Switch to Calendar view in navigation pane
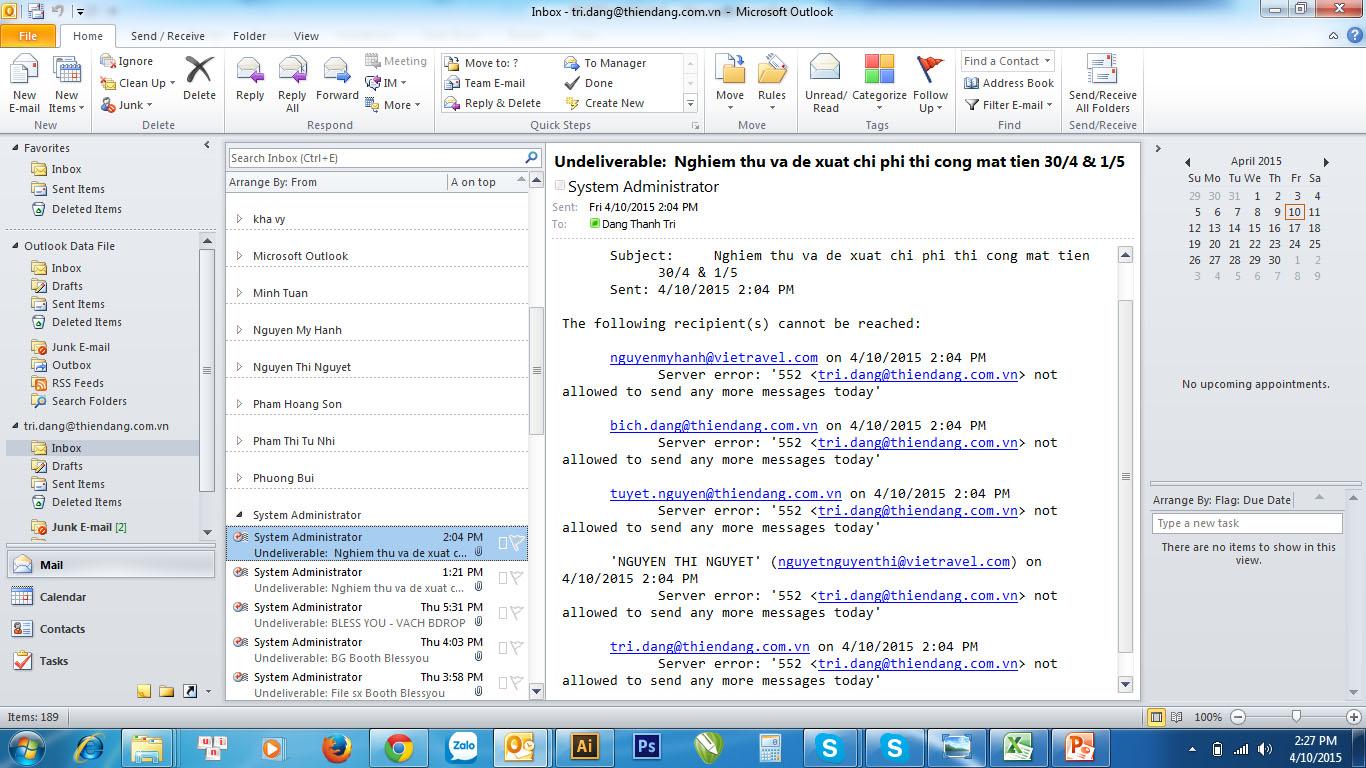This screenshot has width=1366, height=768. click(x=110, y=597)
